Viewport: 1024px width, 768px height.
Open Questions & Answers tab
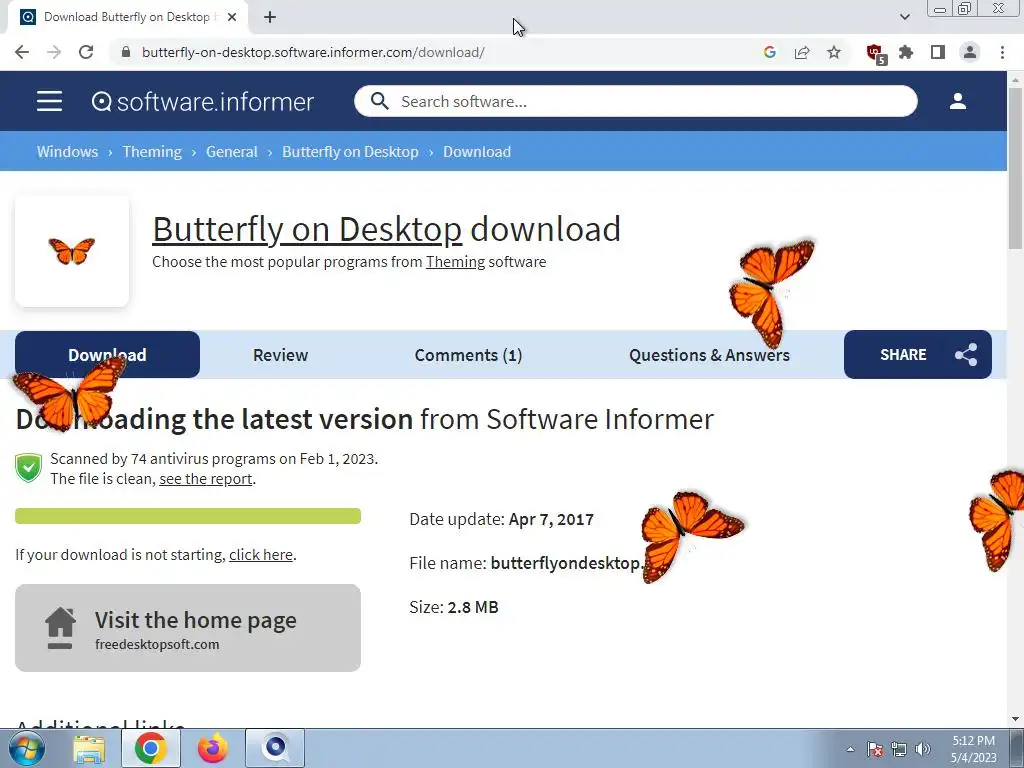[x=709, y=355]
